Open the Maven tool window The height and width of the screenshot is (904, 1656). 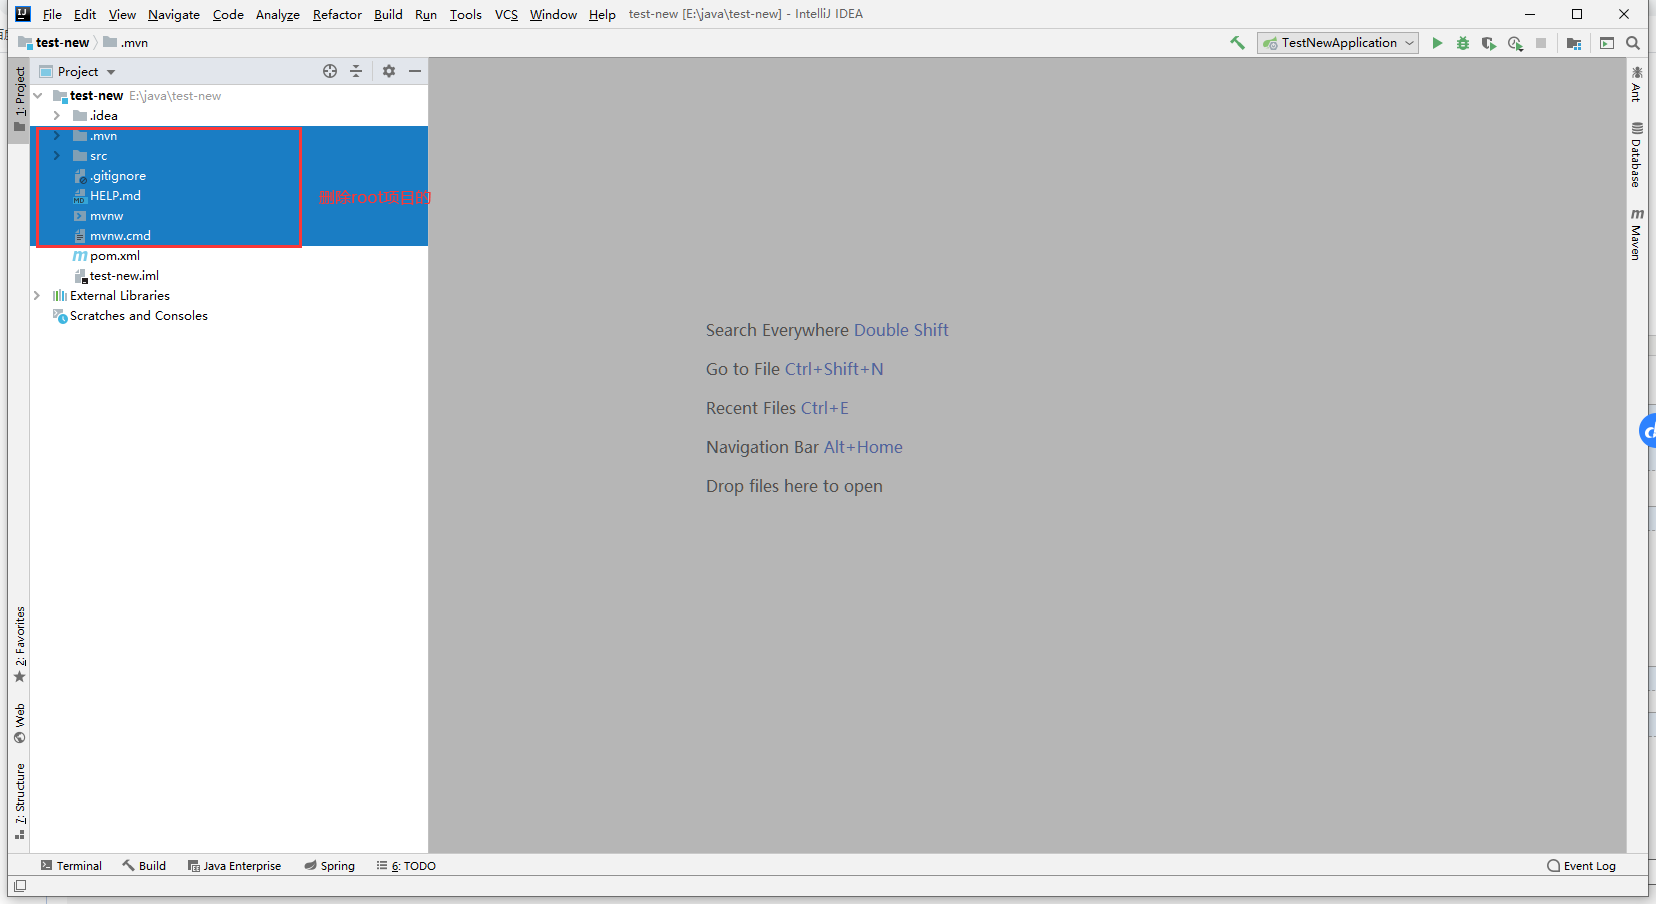tap(1637, 235)
